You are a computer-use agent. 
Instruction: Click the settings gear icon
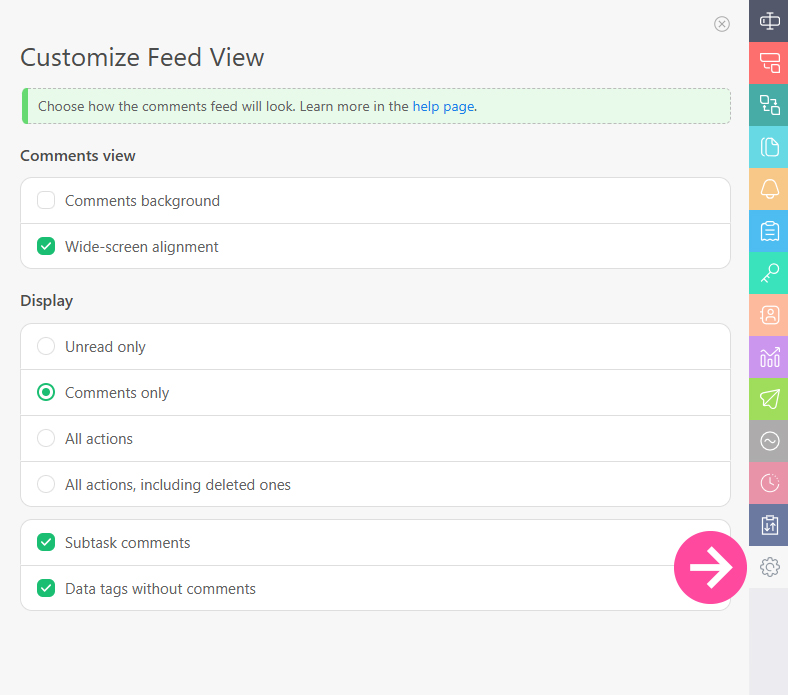pos(769,567)
